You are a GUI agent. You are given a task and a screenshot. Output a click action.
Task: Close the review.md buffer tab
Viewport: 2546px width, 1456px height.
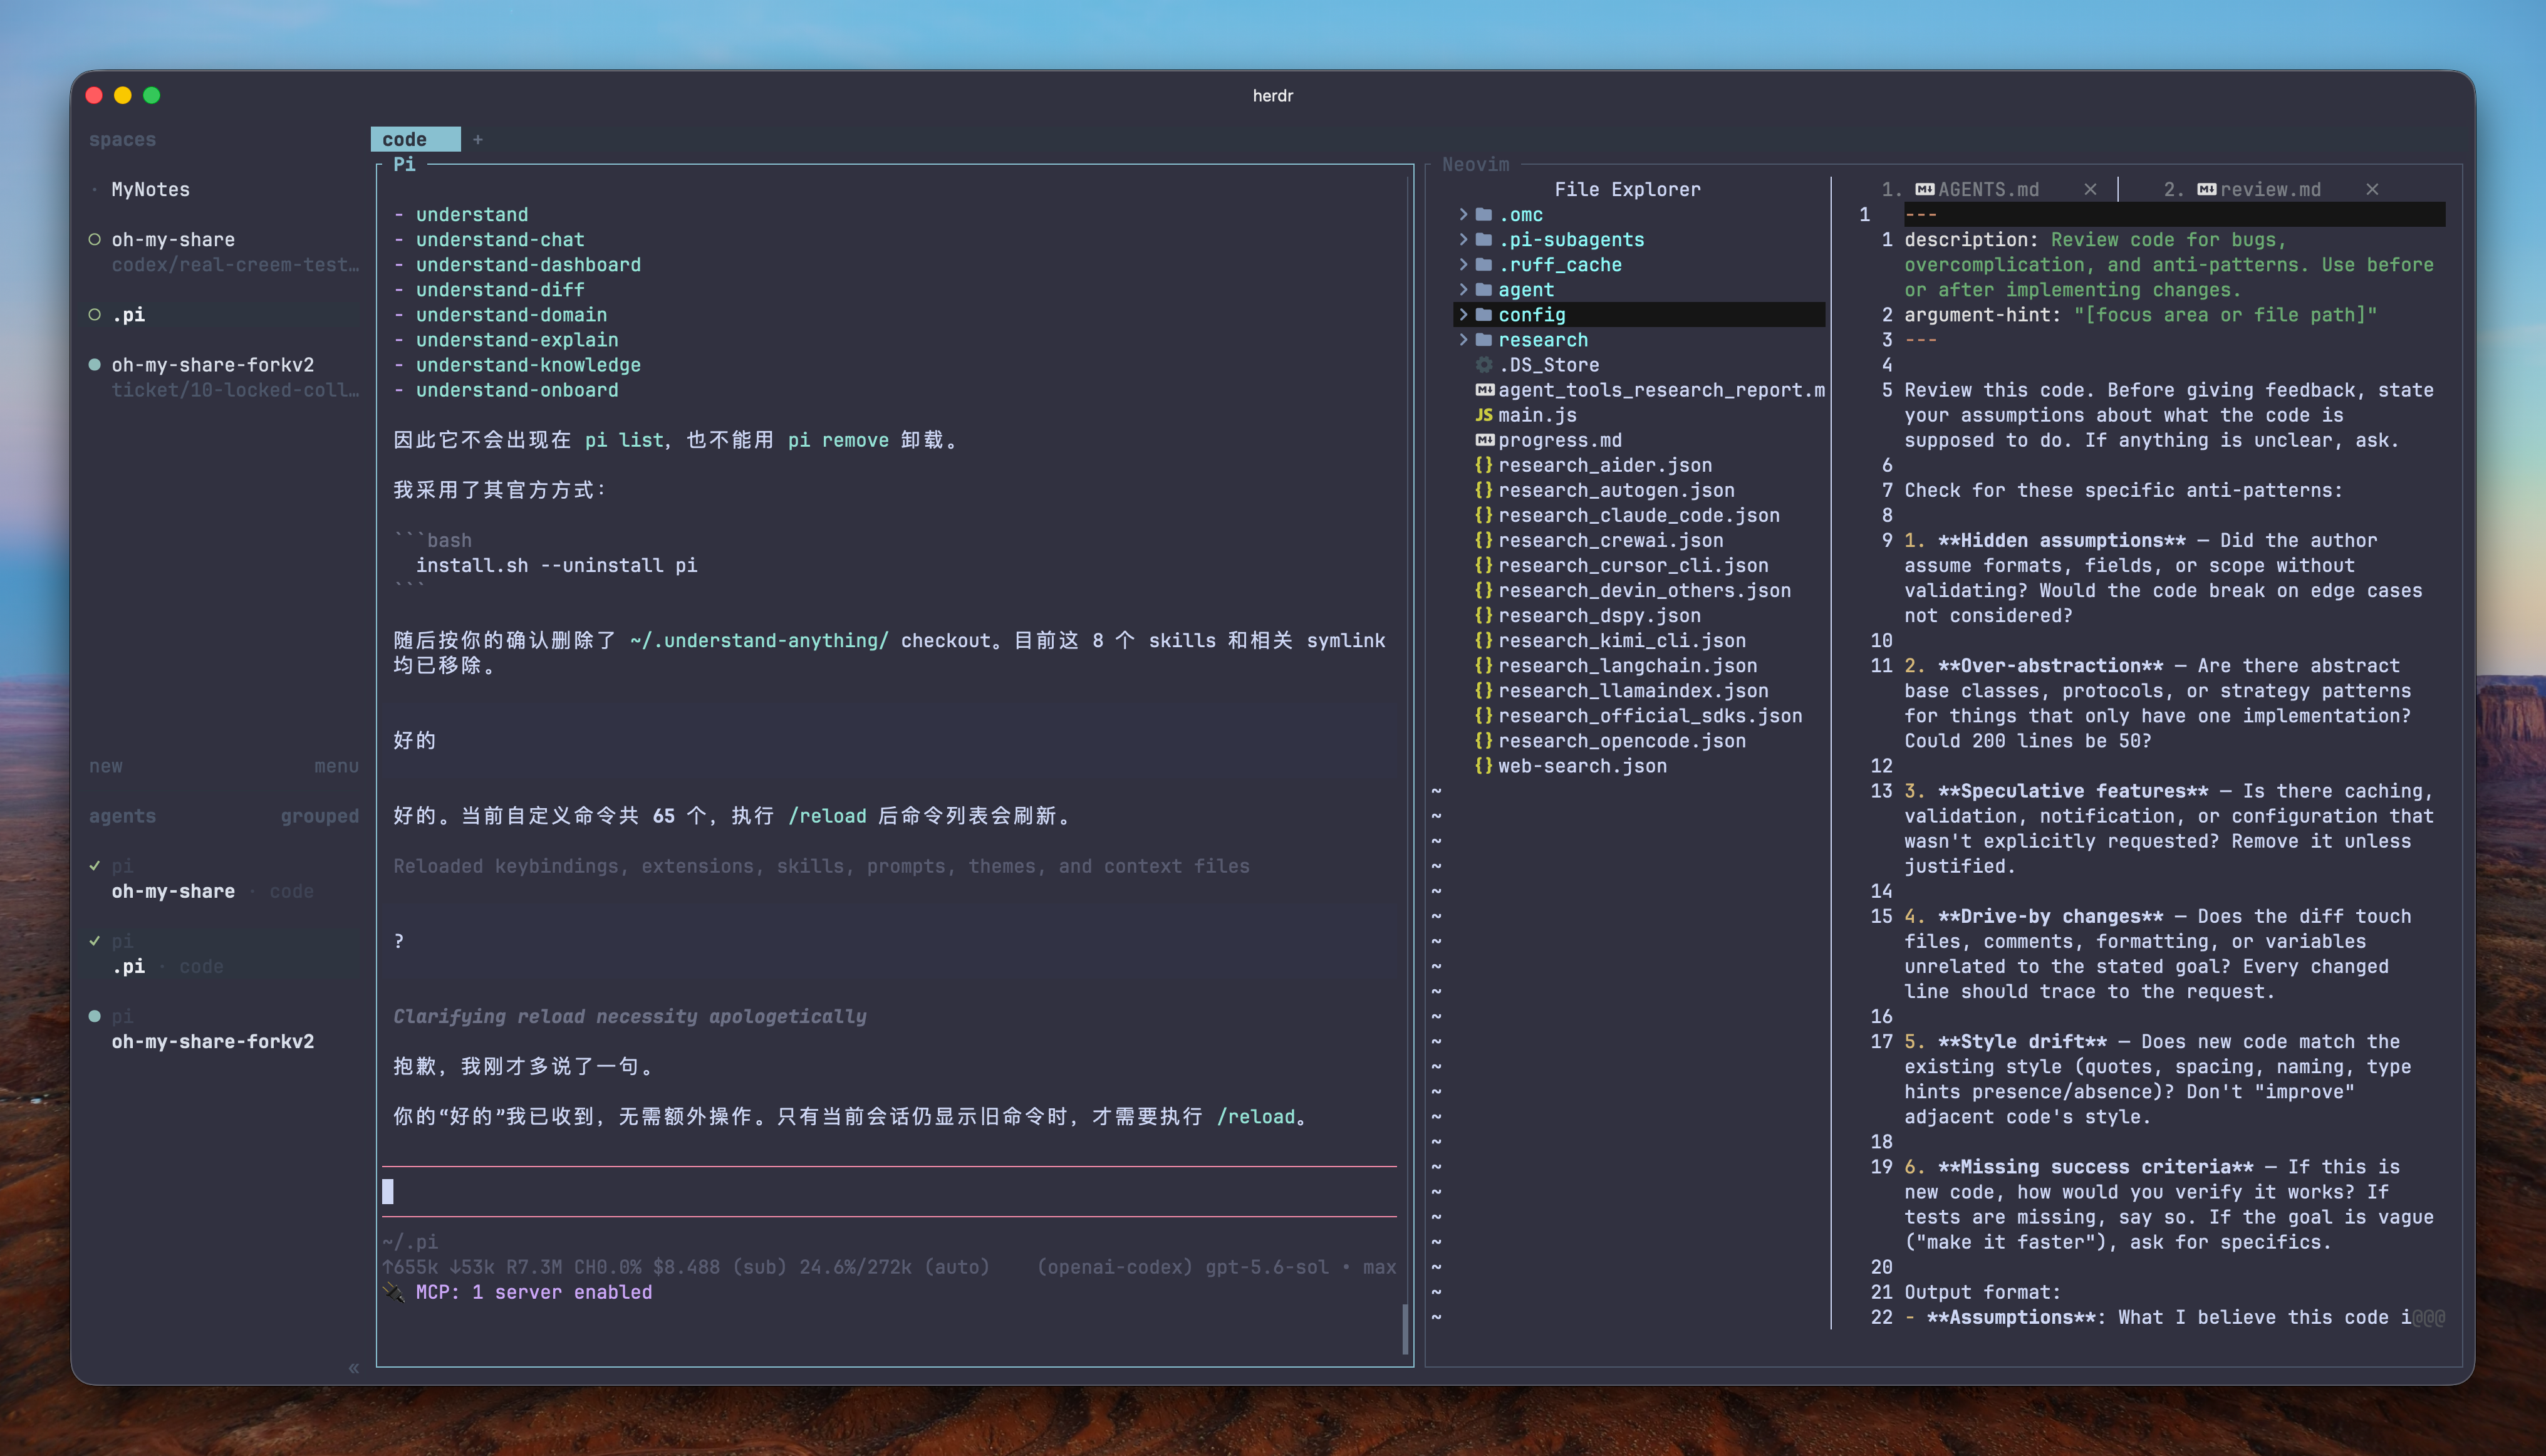[2372, 190]
